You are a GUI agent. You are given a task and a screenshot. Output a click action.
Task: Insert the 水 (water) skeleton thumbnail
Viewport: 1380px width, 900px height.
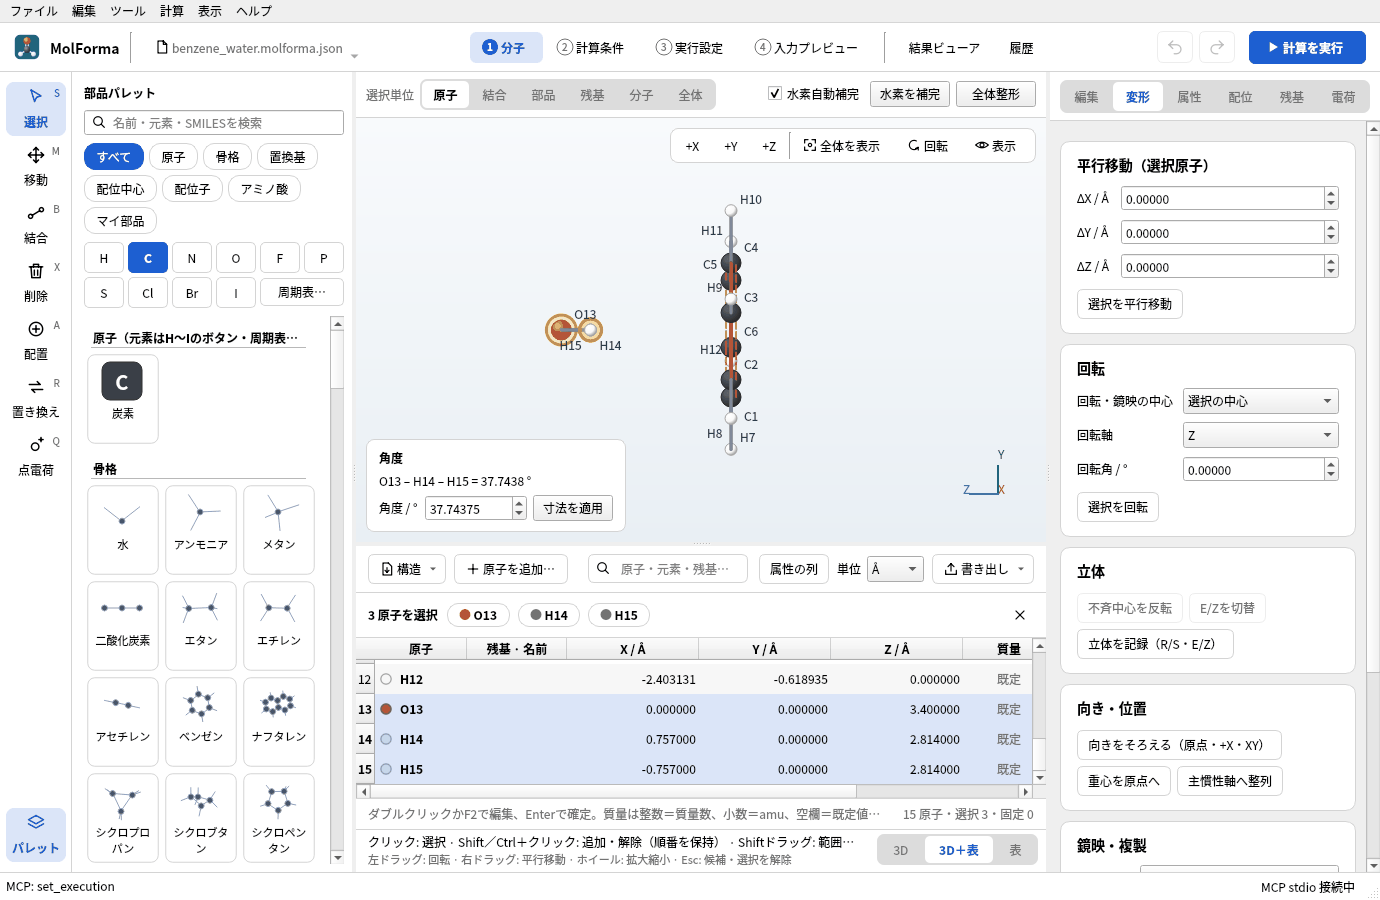click(123, 530)
